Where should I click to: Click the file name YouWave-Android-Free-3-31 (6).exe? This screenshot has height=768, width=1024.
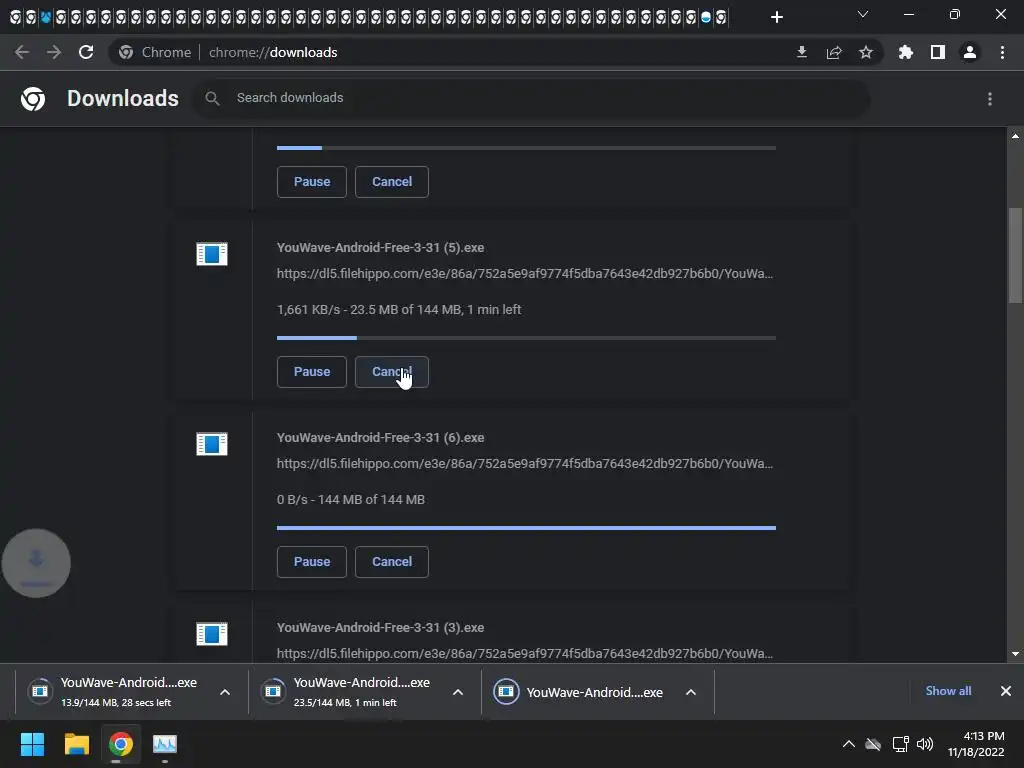[380, 438]
